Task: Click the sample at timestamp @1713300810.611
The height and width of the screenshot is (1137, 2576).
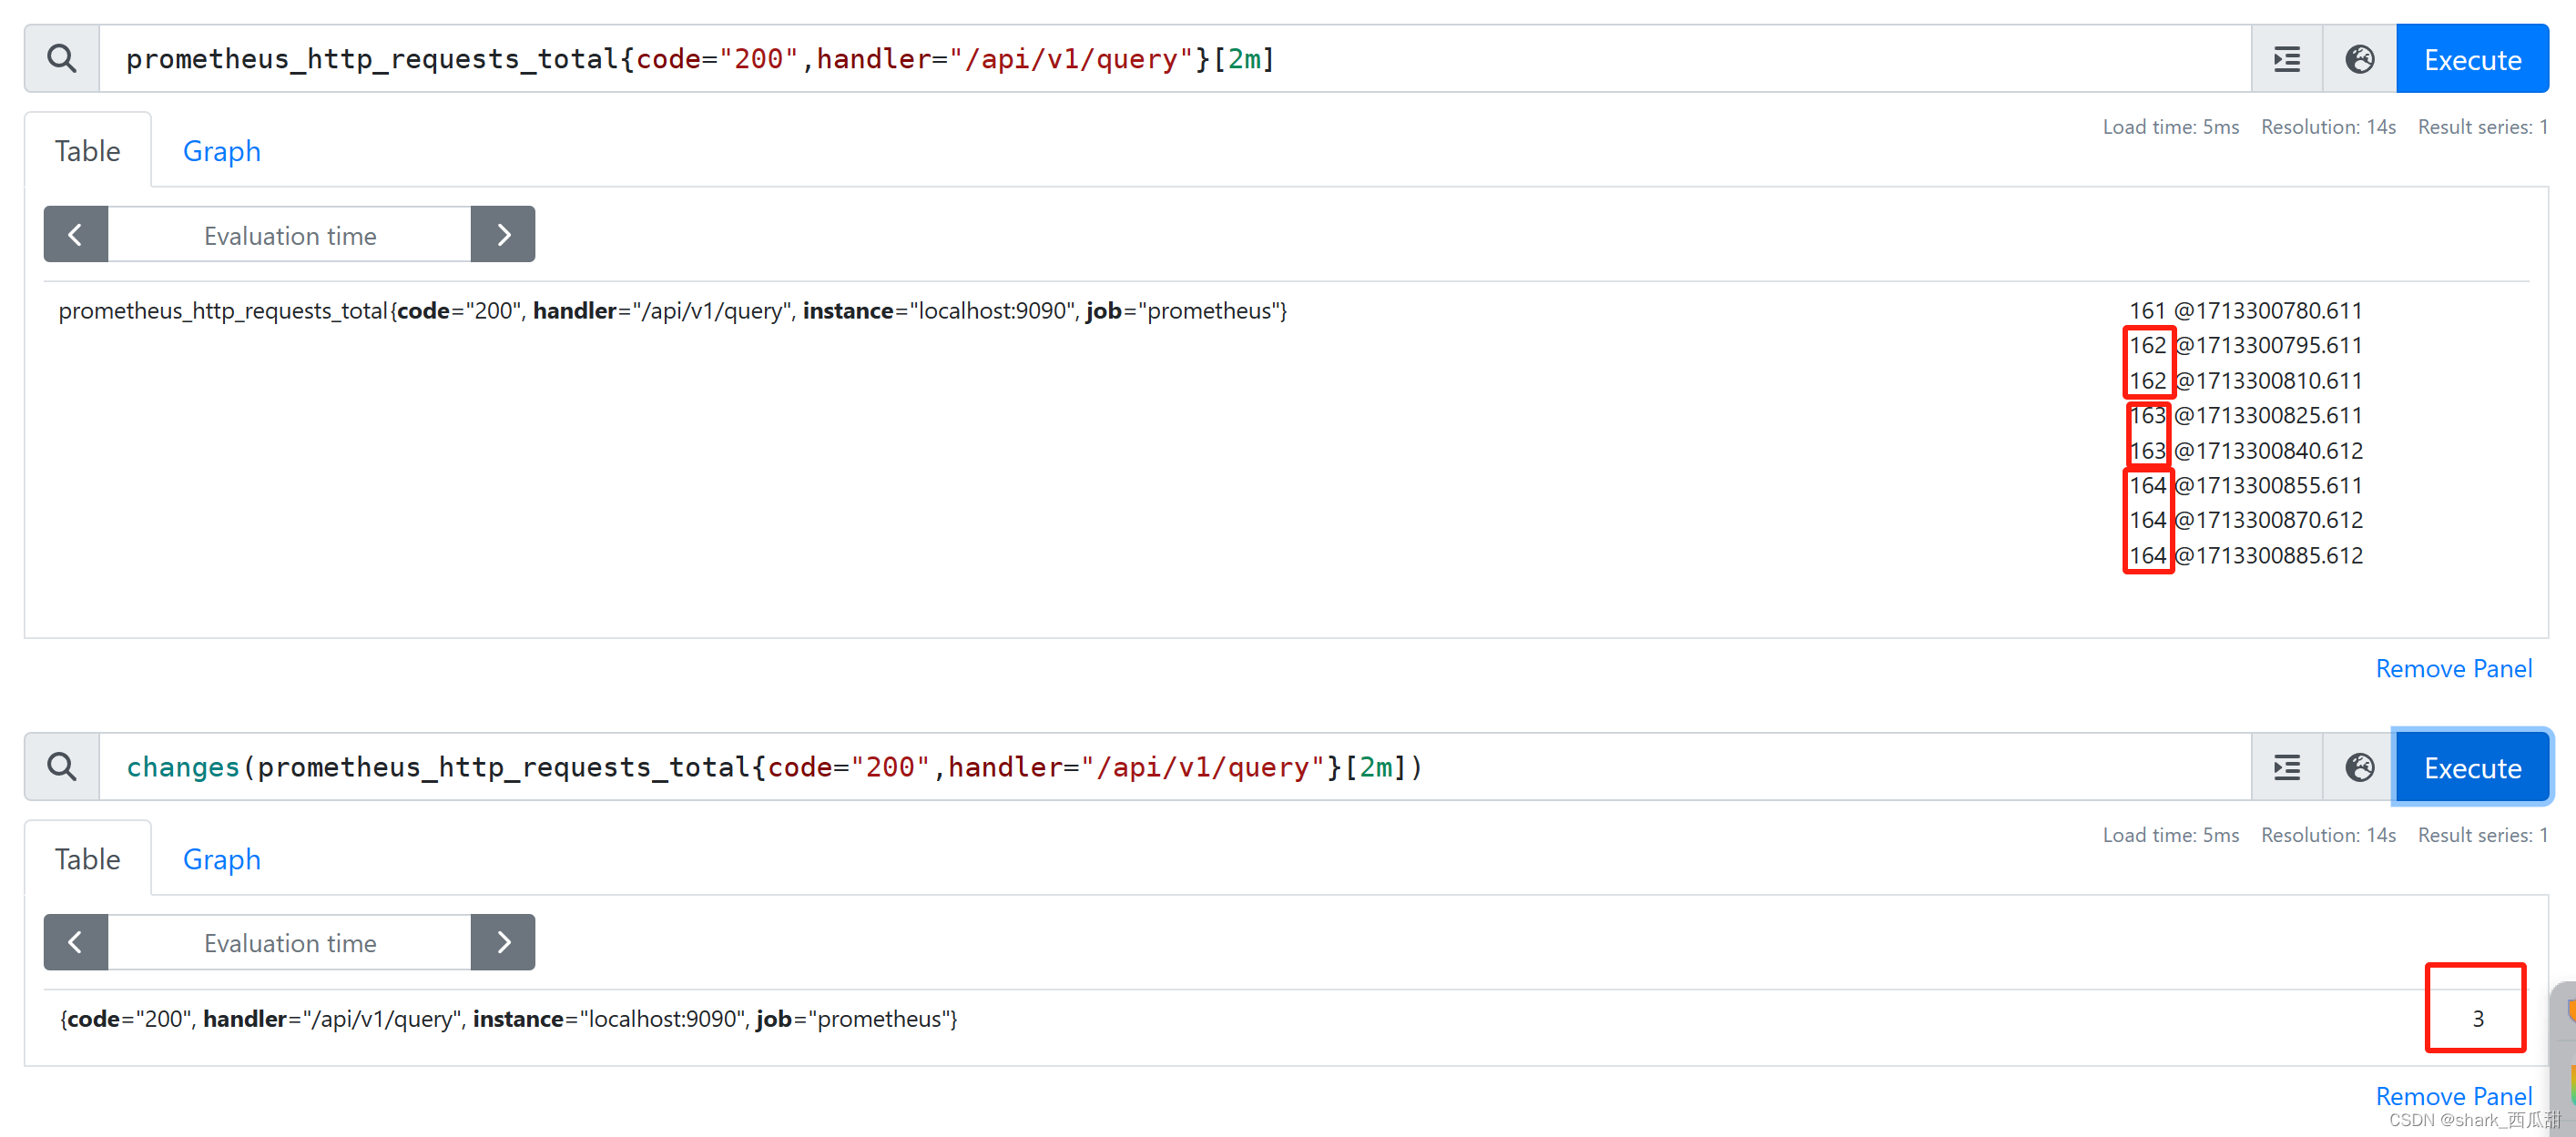Action: [x=2245, y=381]
